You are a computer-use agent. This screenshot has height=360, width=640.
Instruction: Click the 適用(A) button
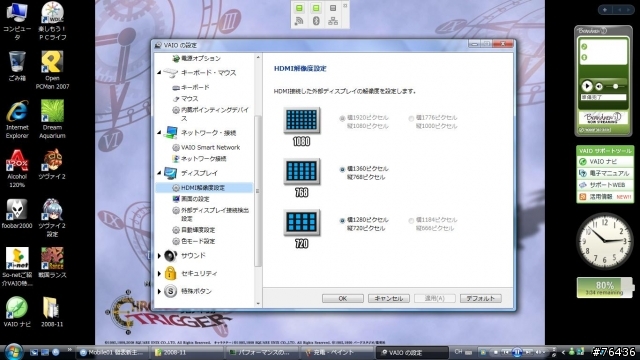coord(435,298)
